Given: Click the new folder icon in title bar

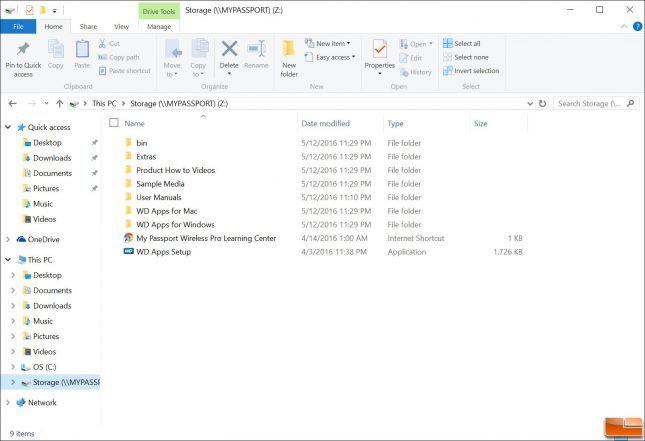Looking at the screenshot, I should (x=43, y=9).
